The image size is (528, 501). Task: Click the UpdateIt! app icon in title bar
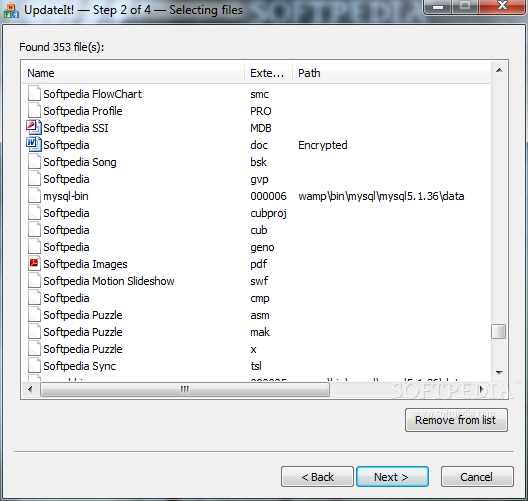[x=11, y=10]
